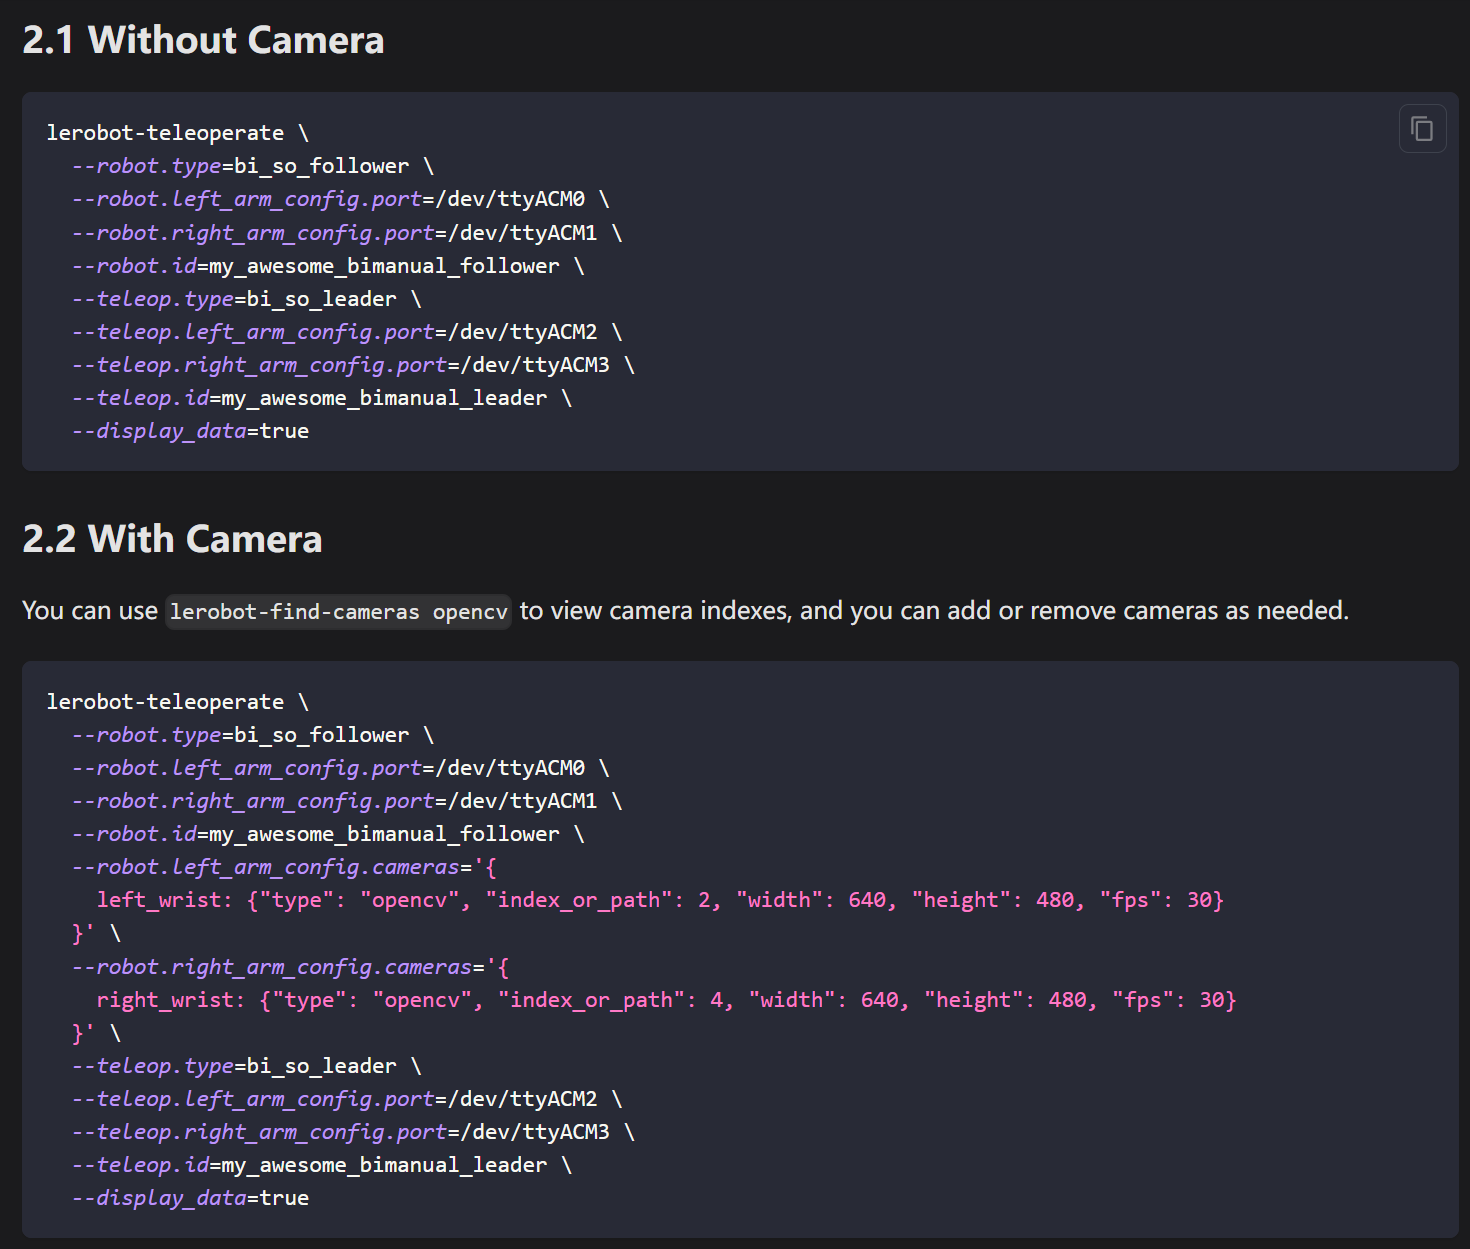Viewport: 1470px width, 1249px height.
Task: Click the --robot.type=bi_so_follower line in first block
Action: pyautogui.click(x=240, y=166)
